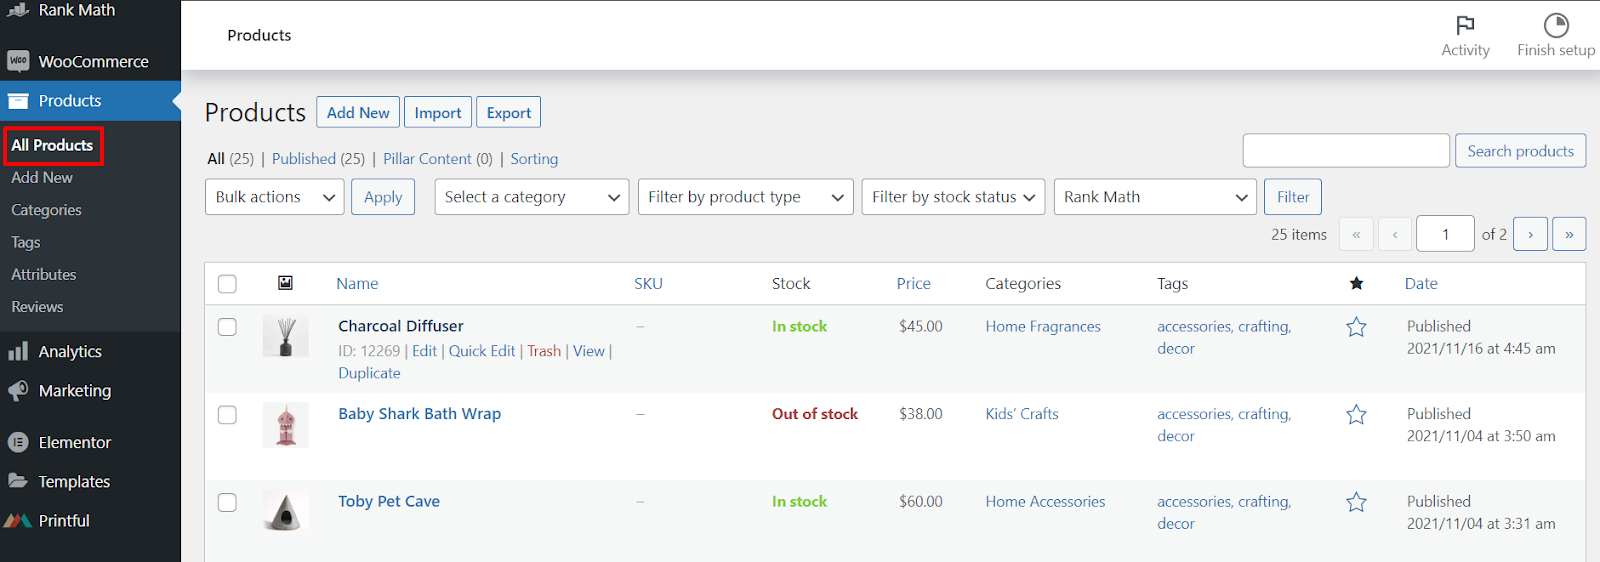Open the Select a category dropdown
1600x562 pixels.
point(532,197)
